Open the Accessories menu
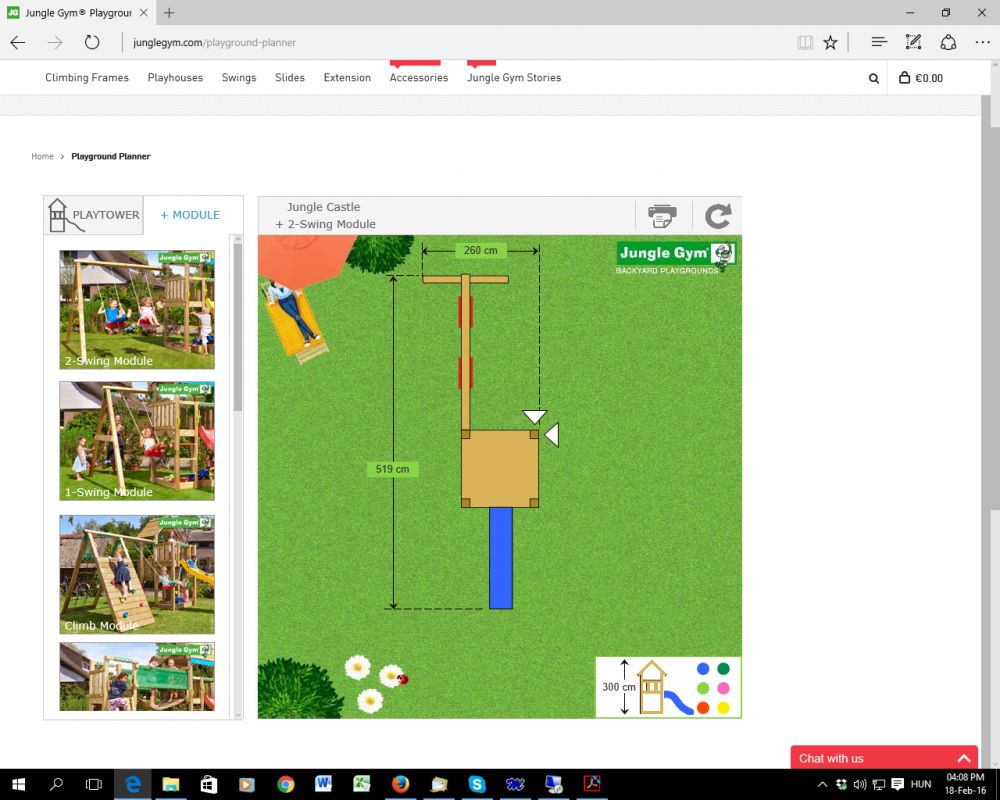The width and height of the screenshot is (1000, 800). (x=419, y=78)
